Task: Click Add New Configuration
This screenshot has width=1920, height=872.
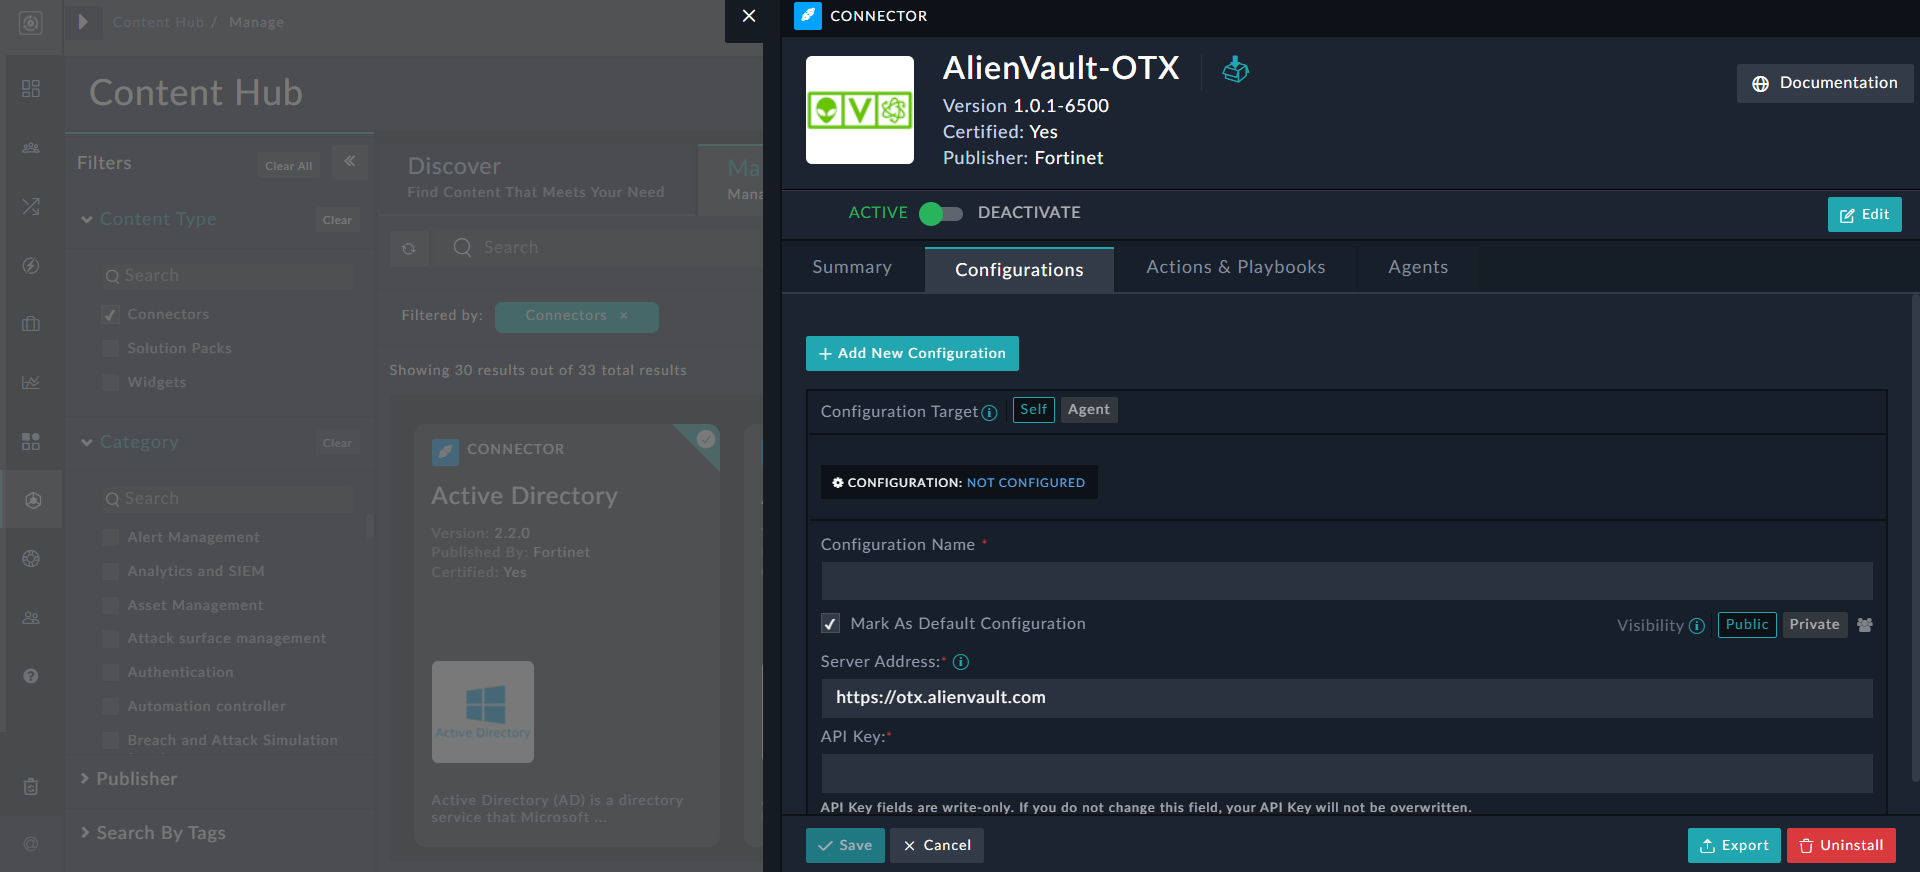Action: point(912,353)
